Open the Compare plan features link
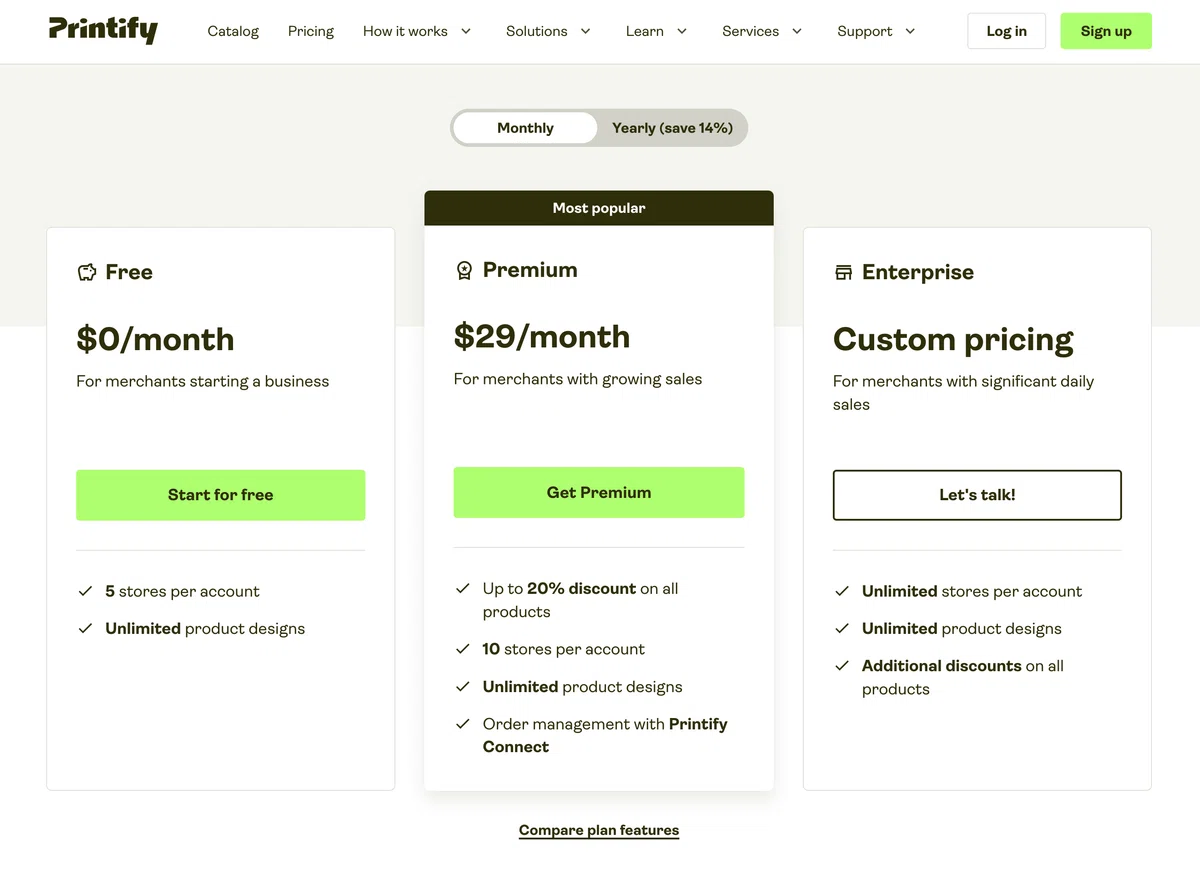Screen dimensions: 1200x874 [599, 830]
